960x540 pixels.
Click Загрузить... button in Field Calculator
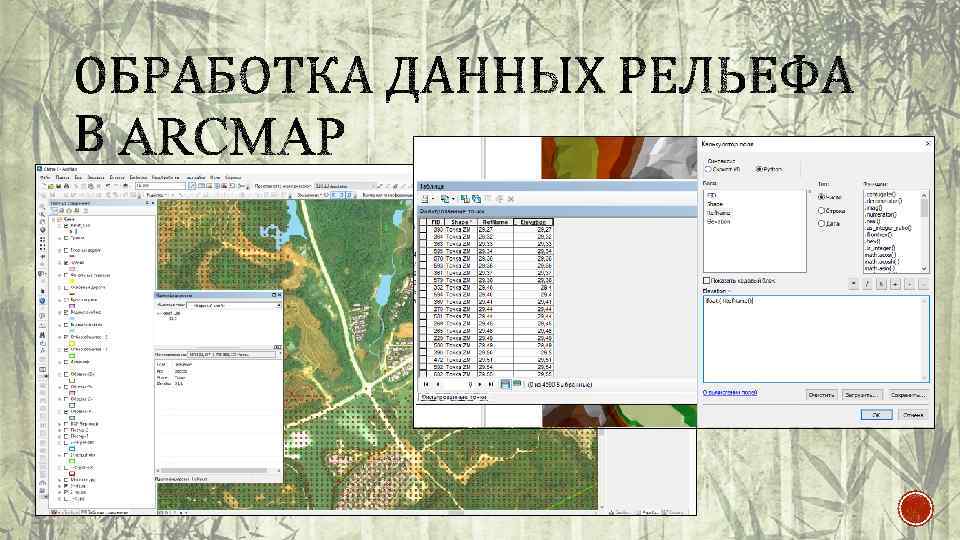pyautogui.click(x=861, y=395)
